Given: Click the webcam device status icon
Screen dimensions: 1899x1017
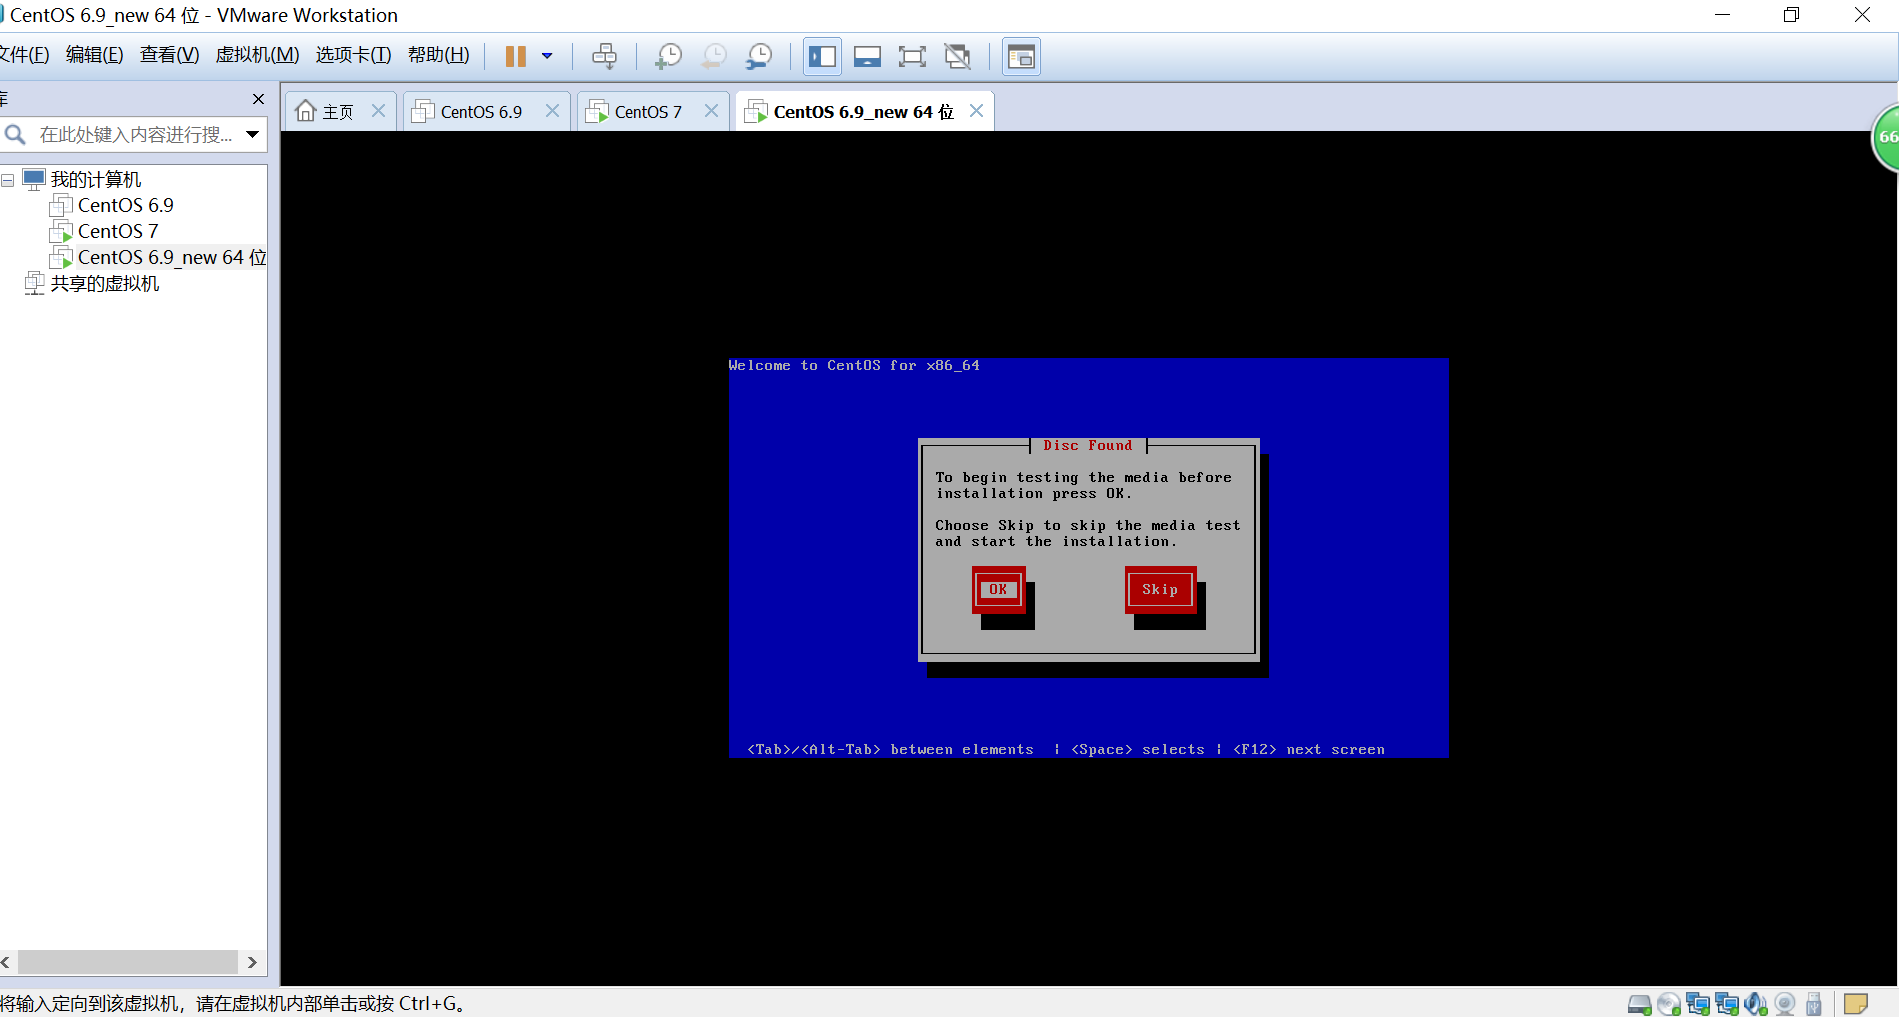Looking at the screenshot, I should tap(1785, 1004).
